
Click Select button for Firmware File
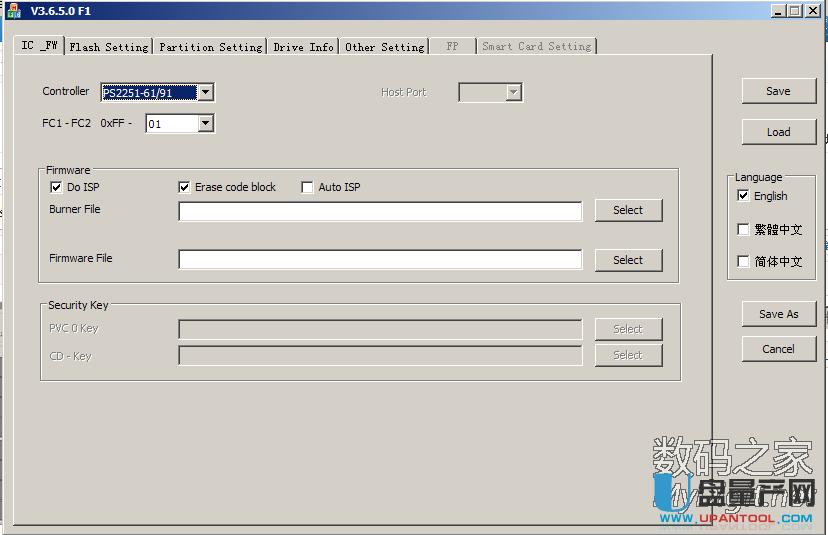tap(628, 260)
